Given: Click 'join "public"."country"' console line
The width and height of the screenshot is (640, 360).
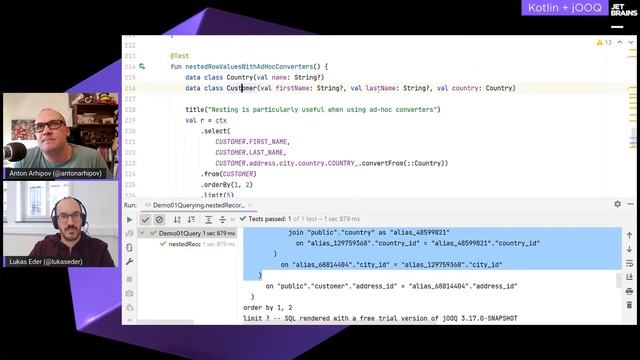Looking at the screenshot, I should point(369,233).
